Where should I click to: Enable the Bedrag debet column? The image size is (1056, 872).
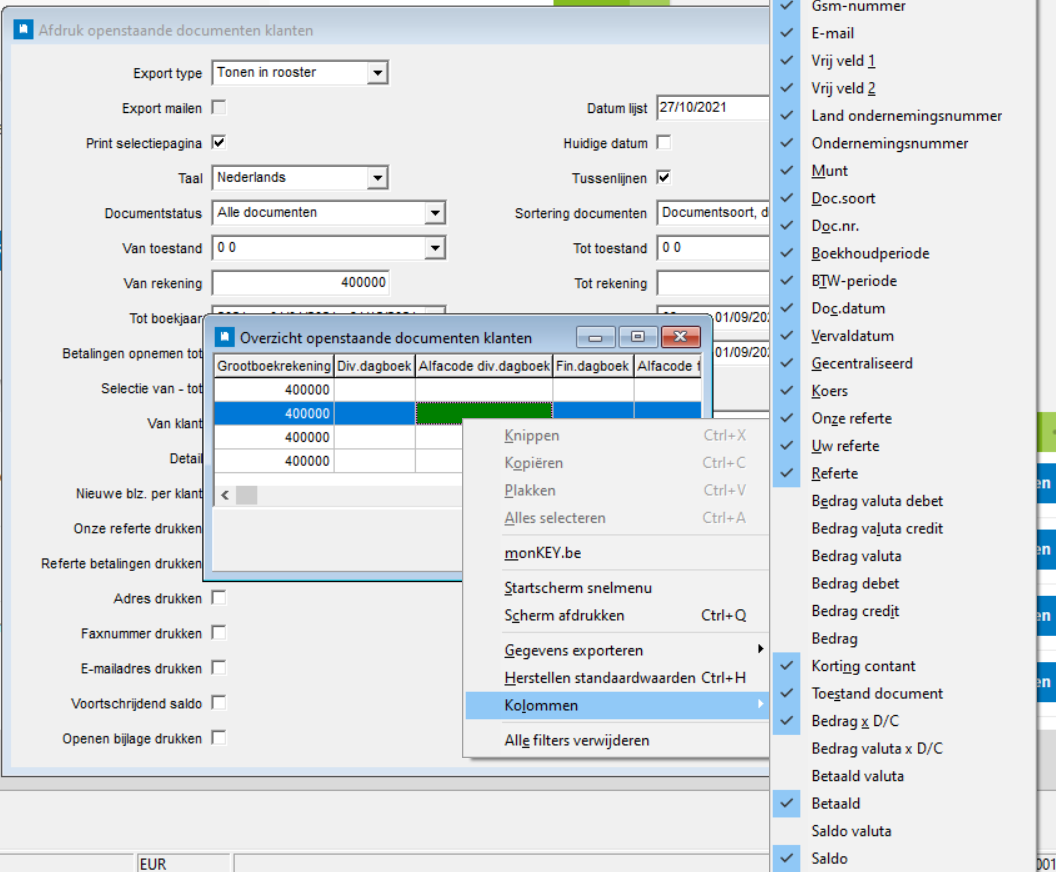pos(855,583)
